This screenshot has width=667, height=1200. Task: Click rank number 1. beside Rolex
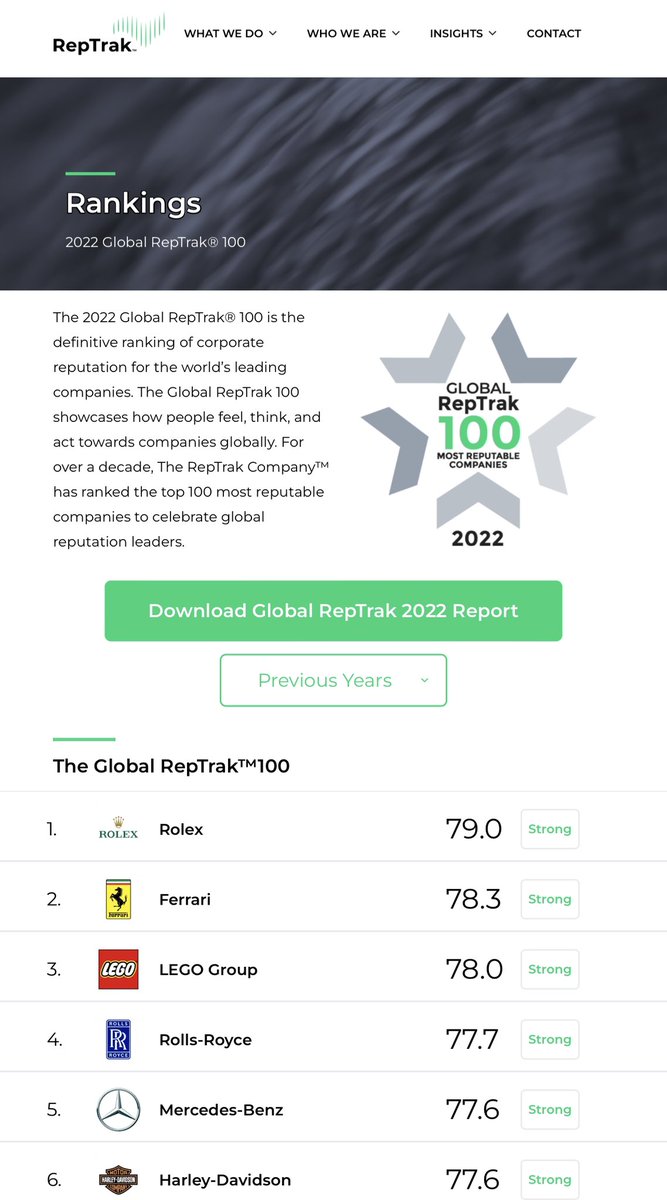click(52, 829)
